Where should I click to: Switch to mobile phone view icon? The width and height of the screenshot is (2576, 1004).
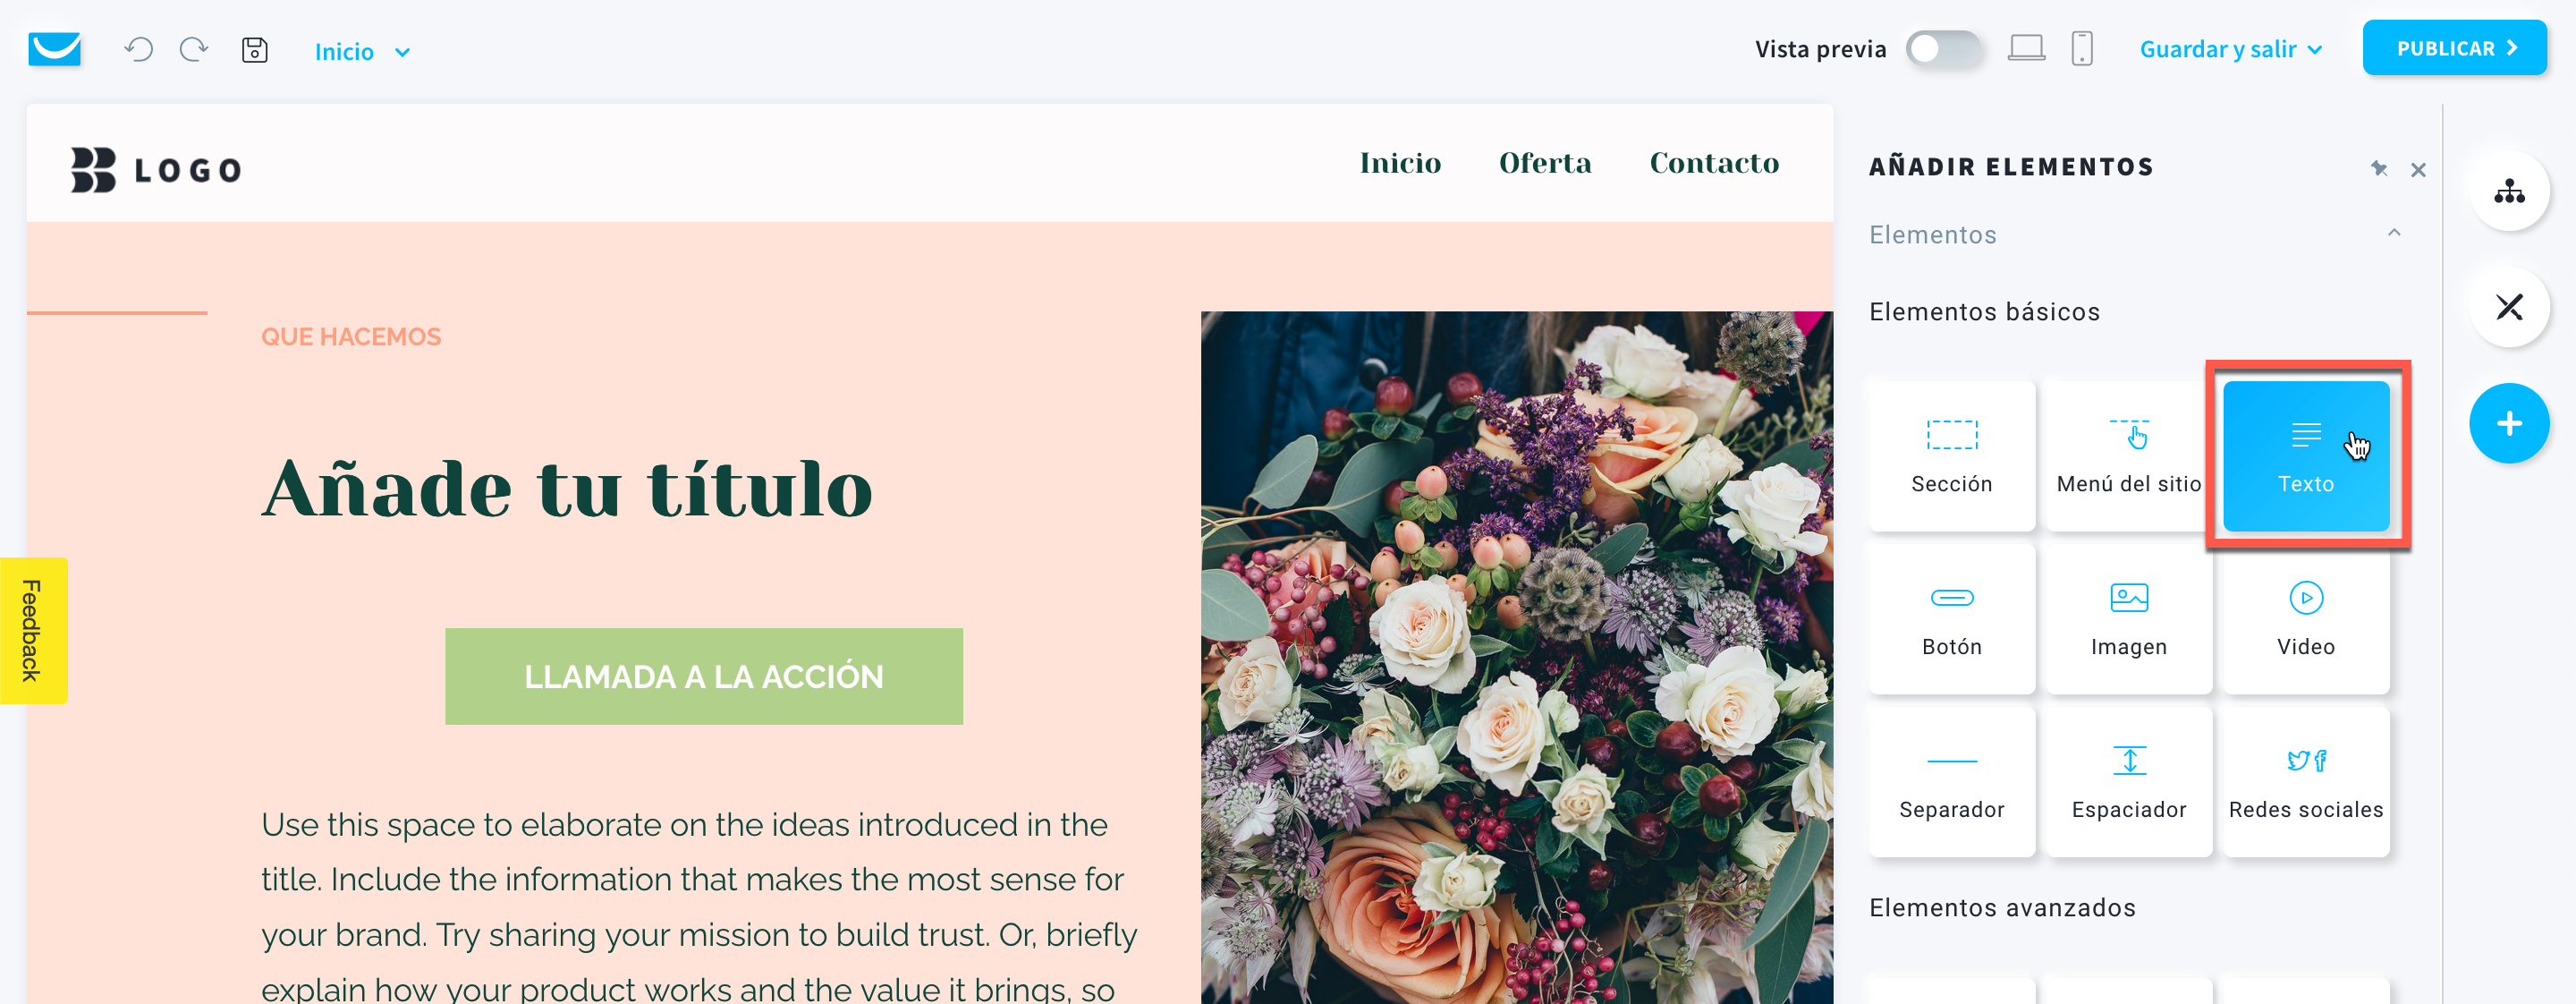2082,48
